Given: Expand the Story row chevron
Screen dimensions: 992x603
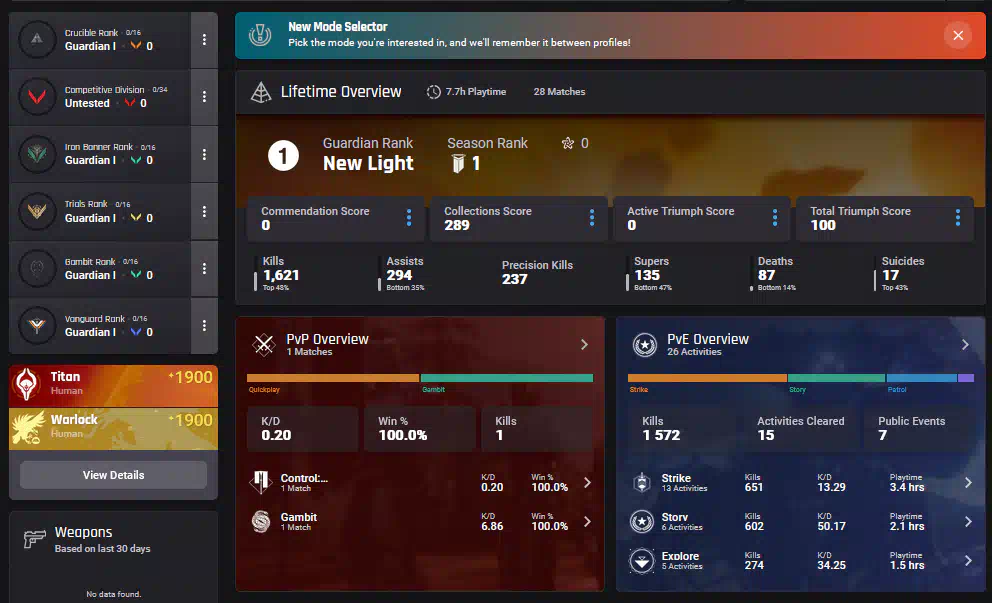Looking at the screenshot, I should click(968, 522).
